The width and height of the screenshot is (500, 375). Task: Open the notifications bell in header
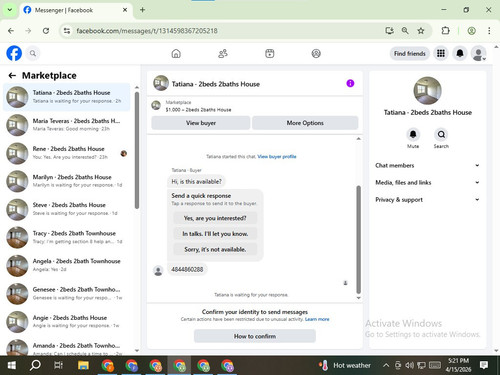point(460,53)
